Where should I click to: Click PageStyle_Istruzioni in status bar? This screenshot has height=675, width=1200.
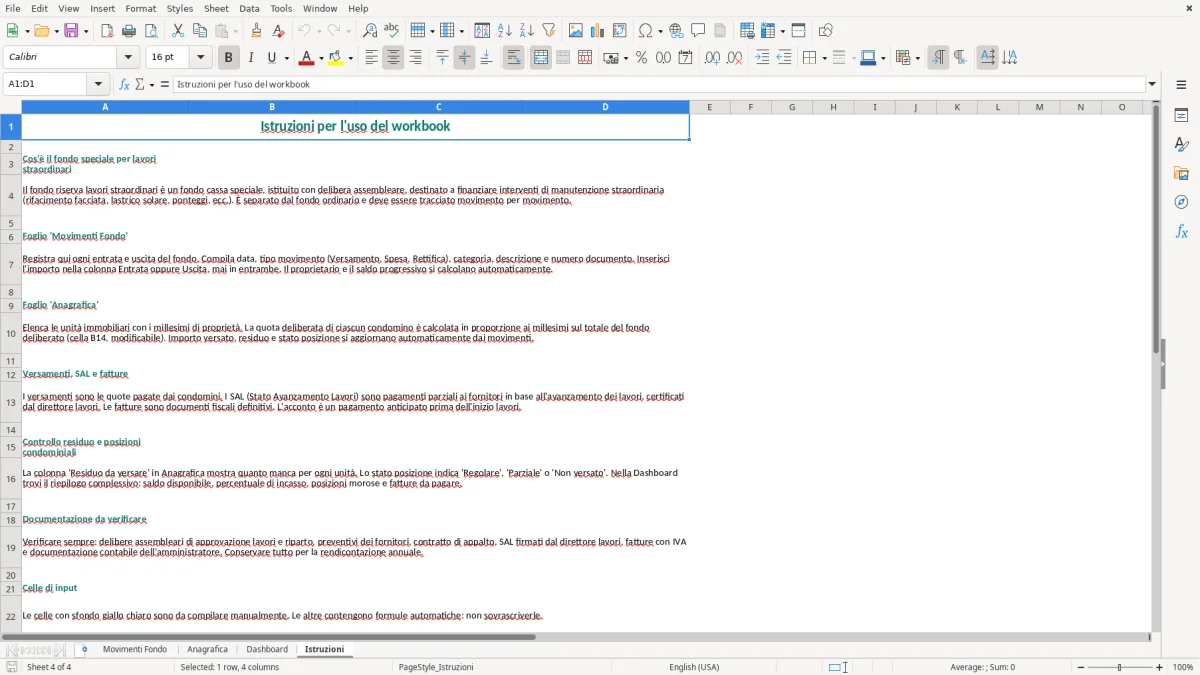point(436,667)
